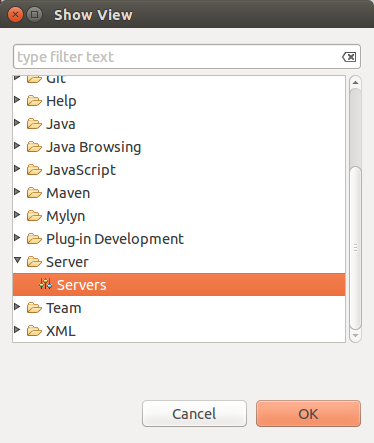The image size is (374, 443).
Task: Select the Maven label
Action: (68, 193)
